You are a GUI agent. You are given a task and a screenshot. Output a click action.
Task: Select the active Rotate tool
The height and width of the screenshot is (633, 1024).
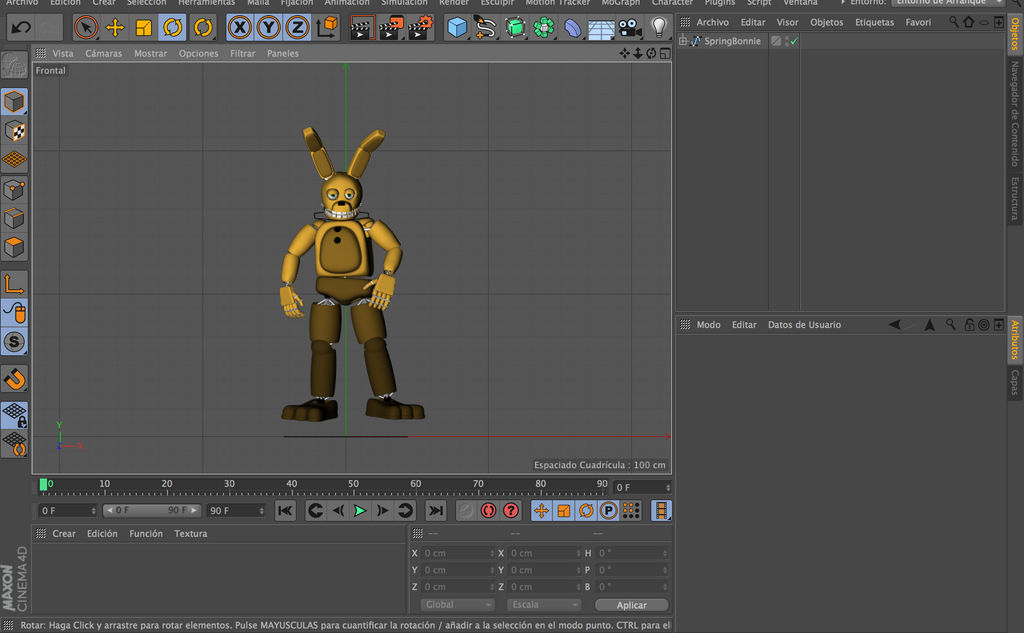click(x=172, y=27)
